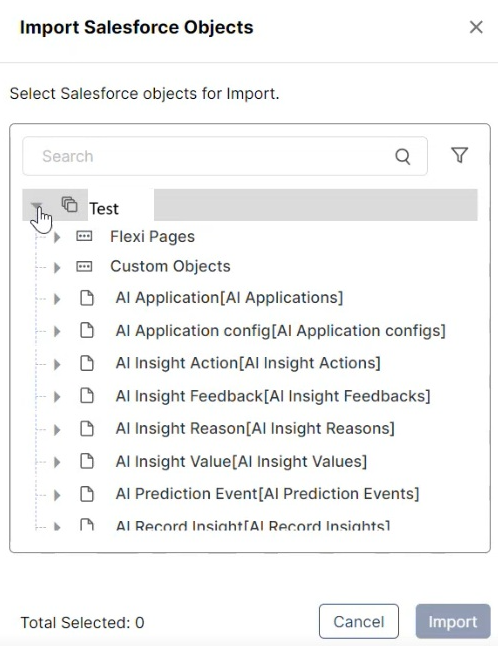This screenshot has height=646, width=498.
Task: Click the Cancel button
Action: 359,621
